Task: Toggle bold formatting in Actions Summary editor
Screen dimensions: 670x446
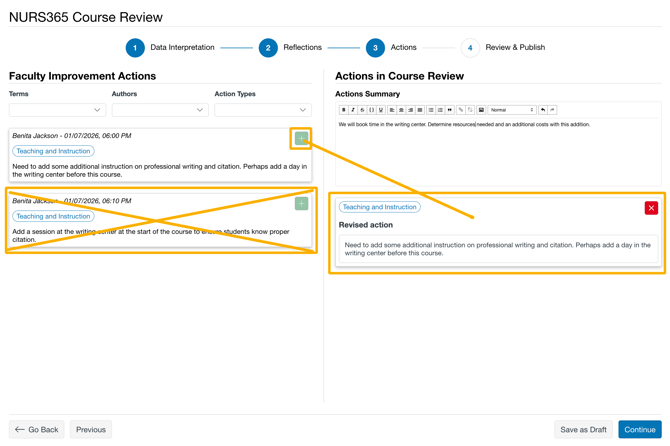Action: click(x=344, y=110)
